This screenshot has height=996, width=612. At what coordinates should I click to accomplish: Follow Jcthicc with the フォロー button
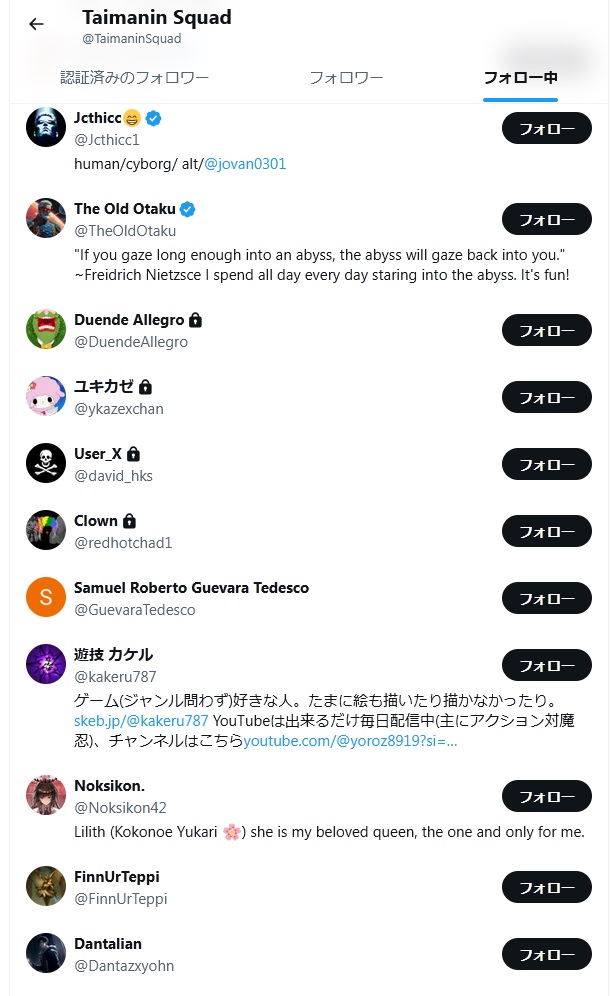(x=546, y=129)
